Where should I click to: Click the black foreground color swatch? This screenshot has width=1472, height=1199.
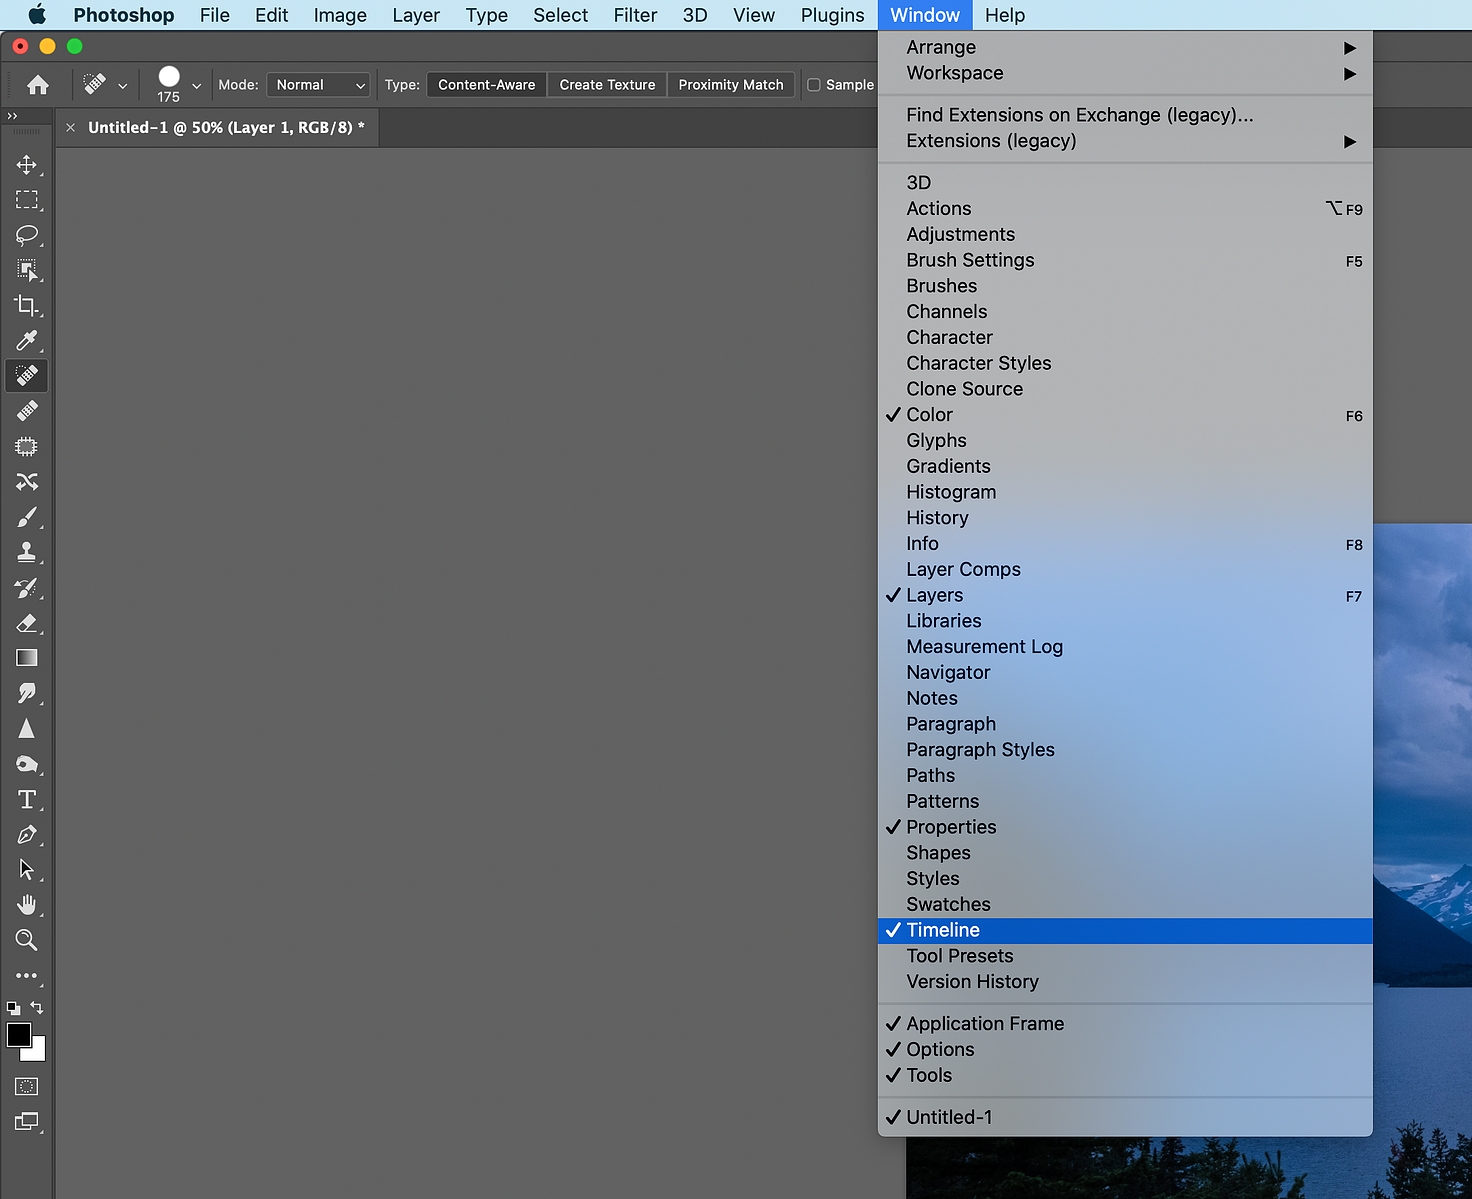[x=18, y=1035]
